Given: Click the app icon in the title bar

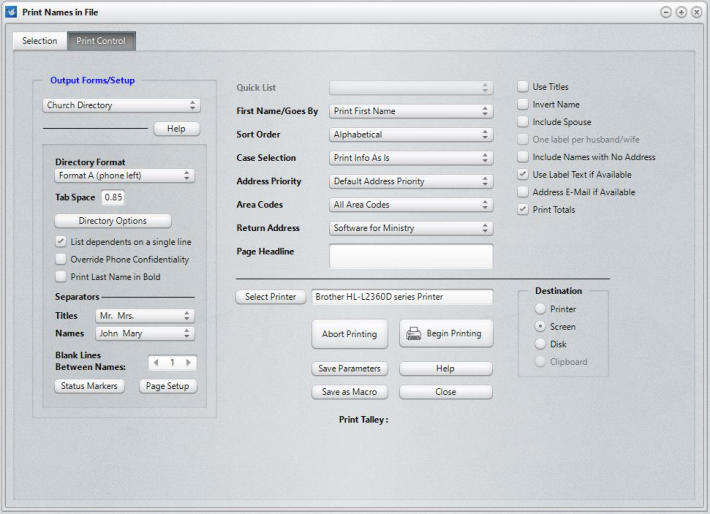Looking at the screenshot, I should tap(12, 11).
